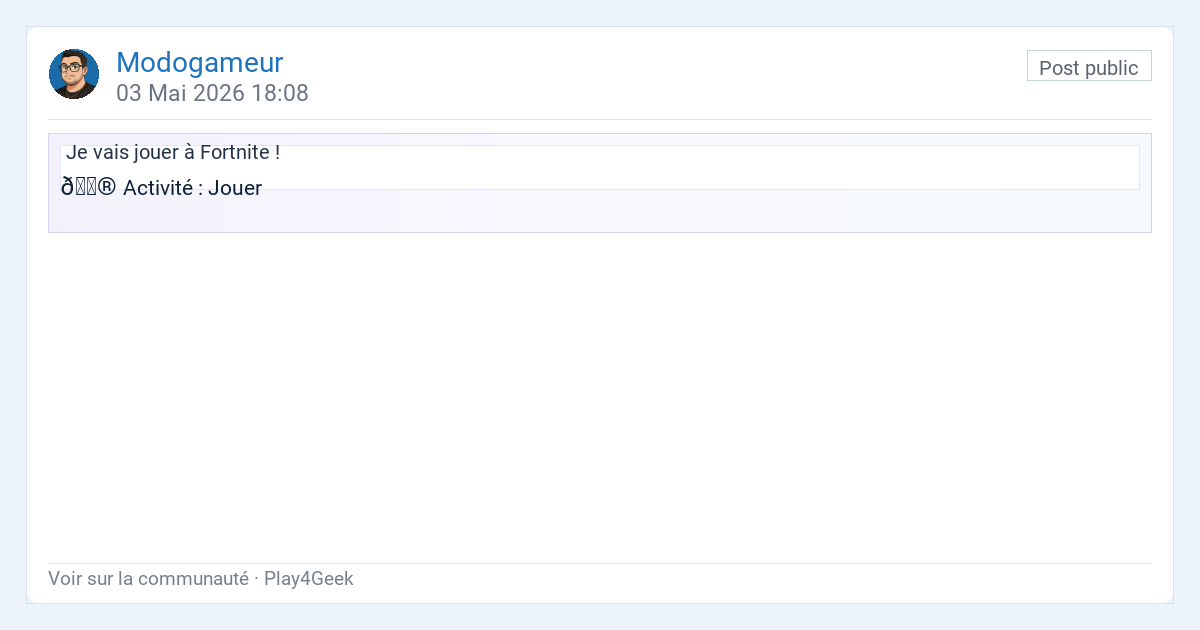Click the garbled emoji before Activité
This screenshot has height=630, width=1200.
tap(88, 187)
